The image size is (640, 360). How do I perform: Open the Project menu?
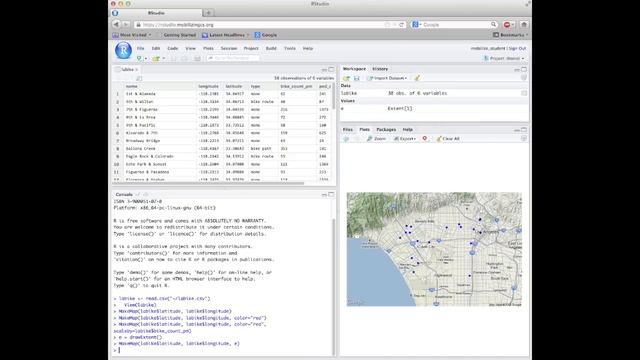pos(251,48)
